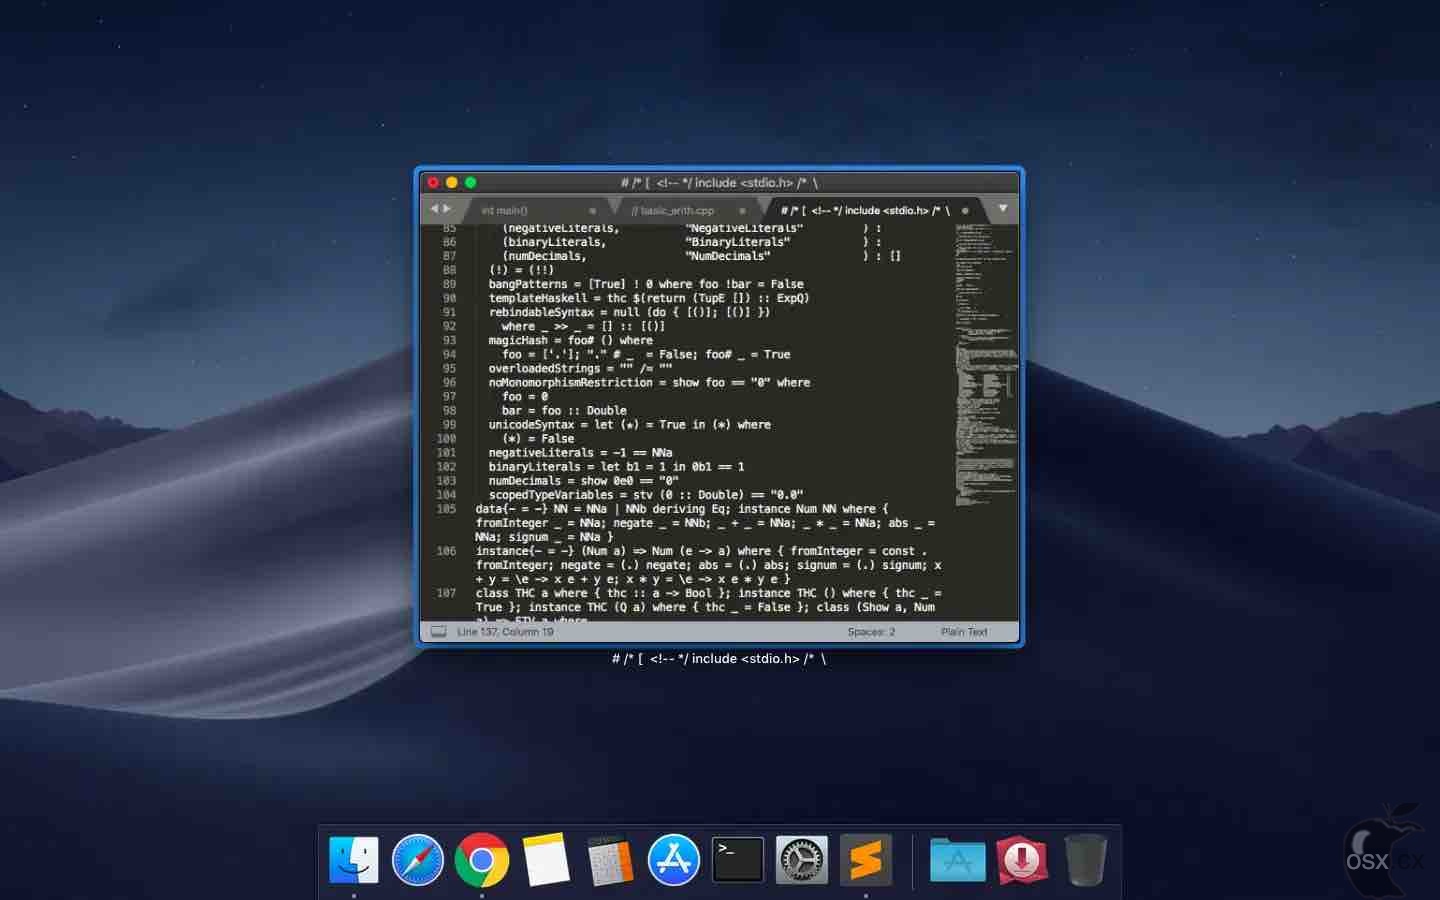This screenshot has width=1440, height=900.
Task: Launch Terminal from the Dock
Action: (x=738, y=860)
